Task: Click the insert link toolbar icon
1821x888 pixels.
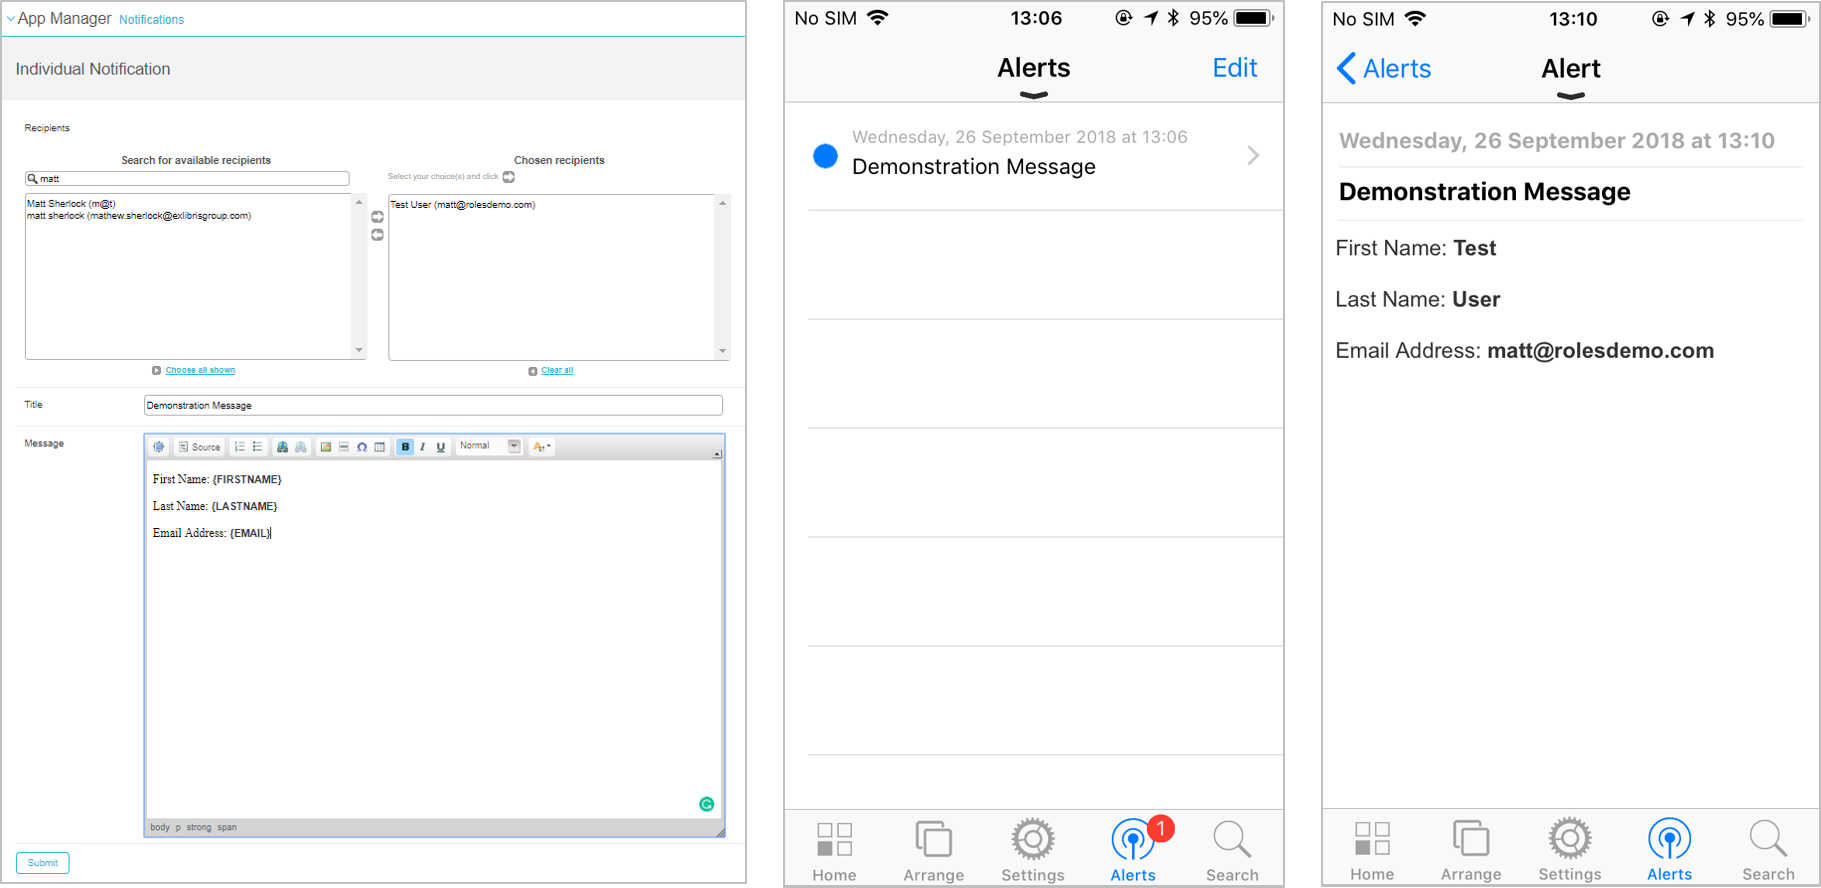Action: click(x=283, y=447)
